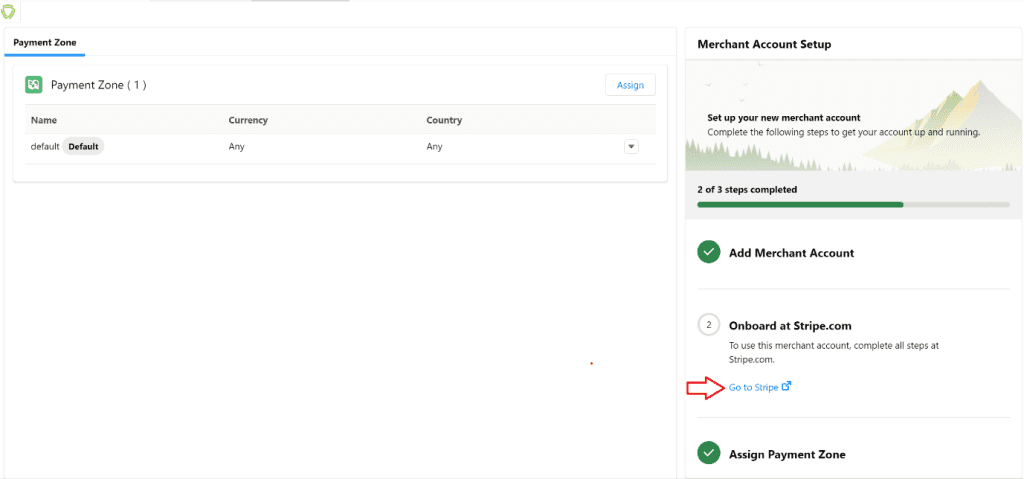Screen dimensions: 1024x479
Task: Click the green shield app logo
Action: 9,12
